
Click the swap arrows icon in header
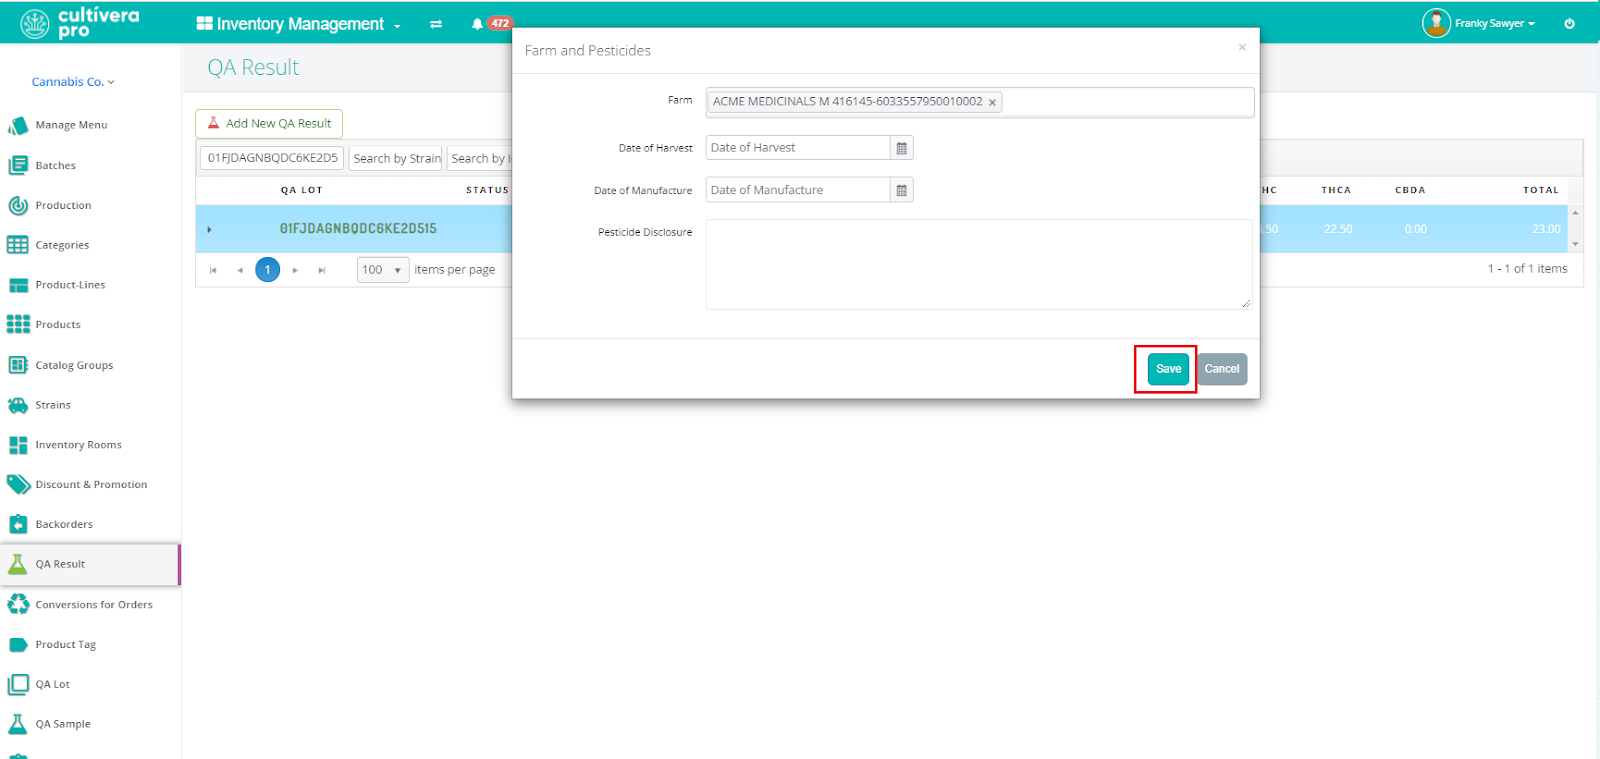pyautogui.click(x=436, y=24)
